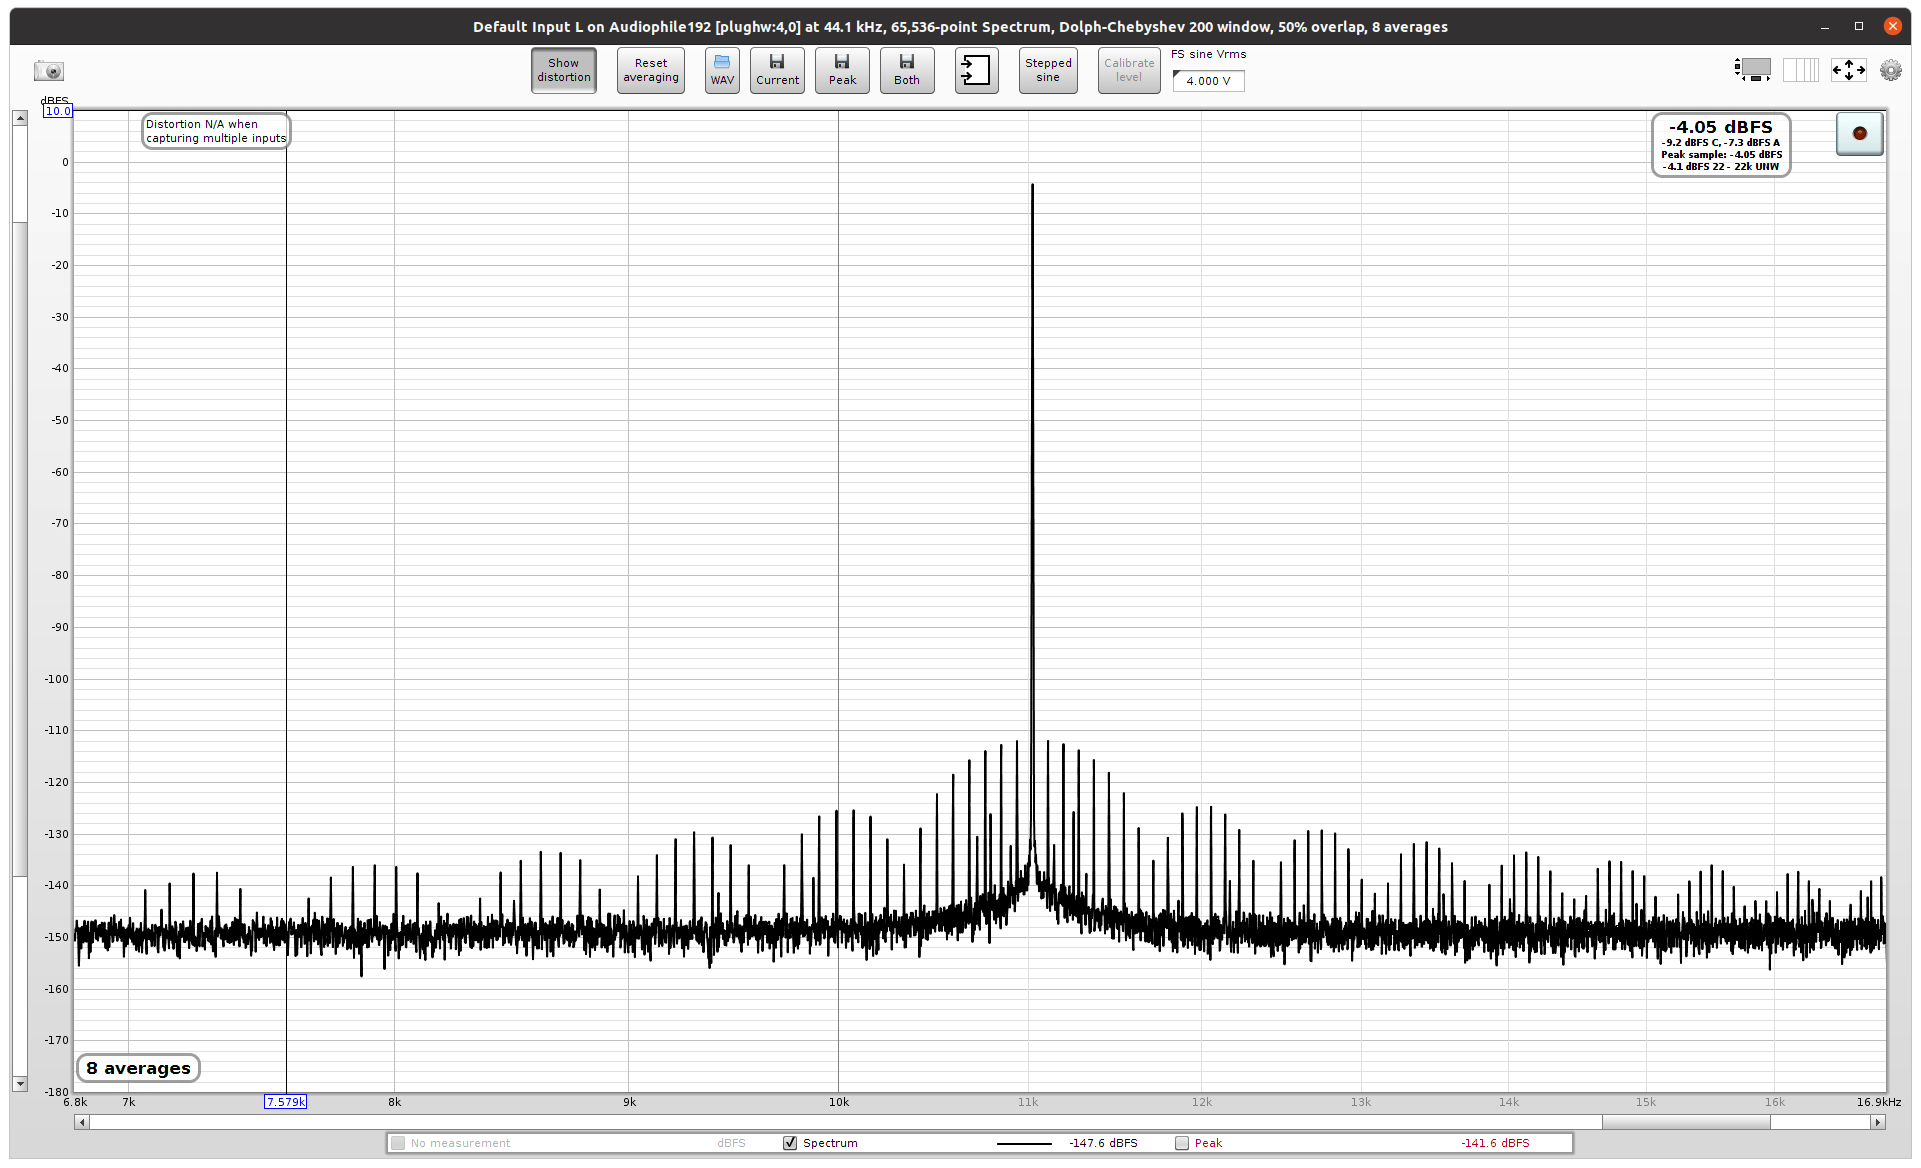Click the horizontal scrollbar thumb

pyautogui.click(x=1686, y=1123)
